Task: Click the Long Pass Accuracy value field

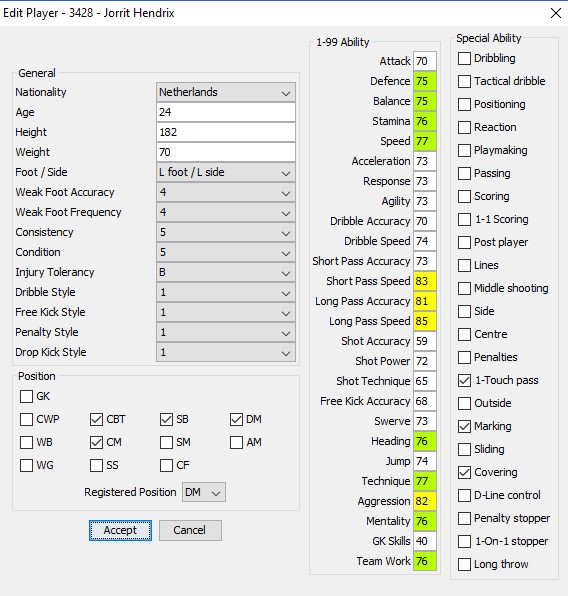Action: [425, 301]
